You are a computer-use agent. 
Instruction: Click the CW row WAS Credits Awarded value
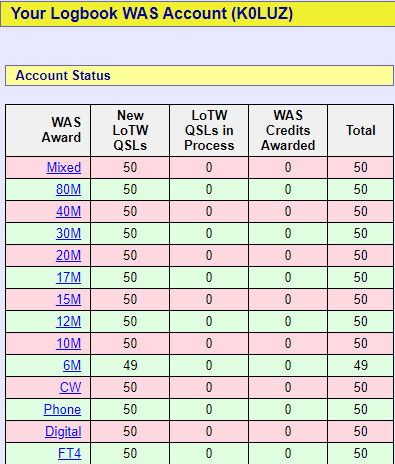(x=288, y=387)
